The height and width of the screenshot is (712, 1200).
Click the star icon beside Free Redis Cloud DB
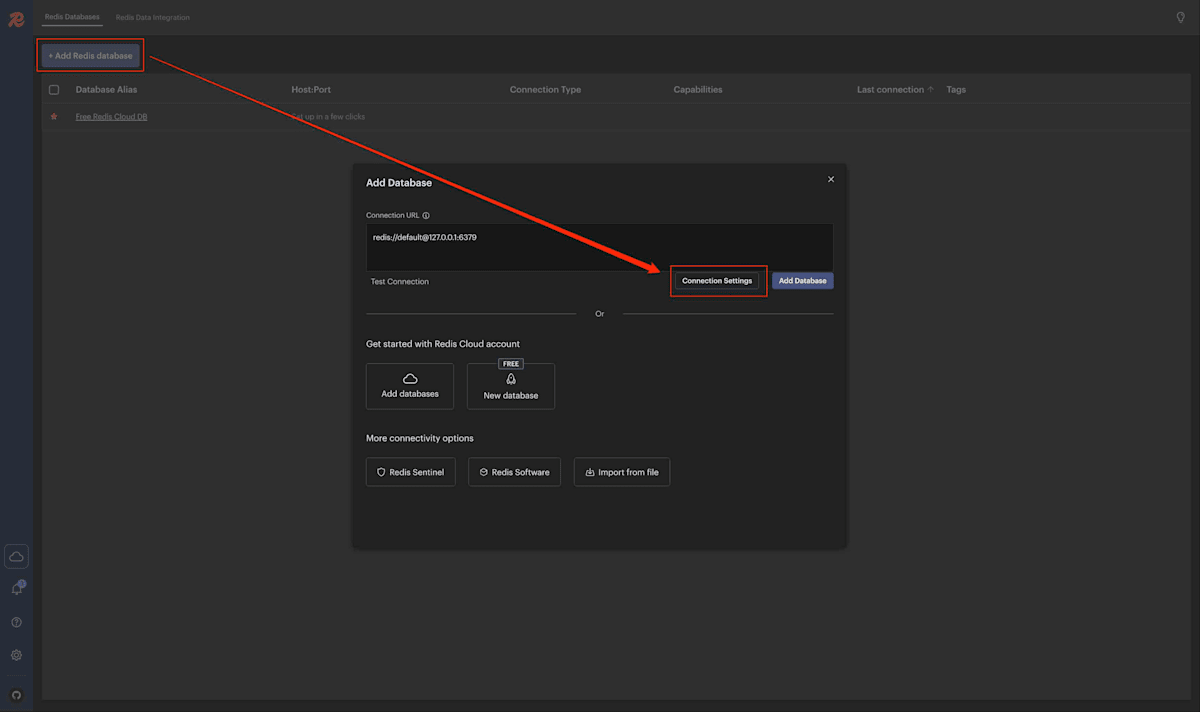coord(54,117)
